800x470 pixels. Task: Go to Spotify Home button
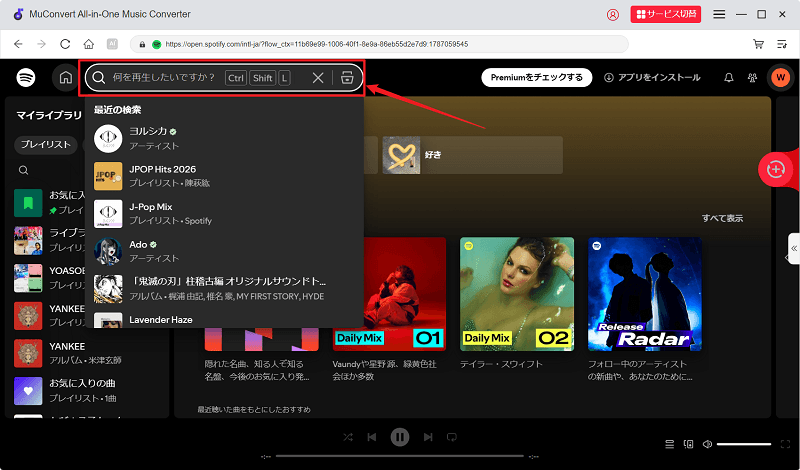pyautogui.click(x=66, y=78)
